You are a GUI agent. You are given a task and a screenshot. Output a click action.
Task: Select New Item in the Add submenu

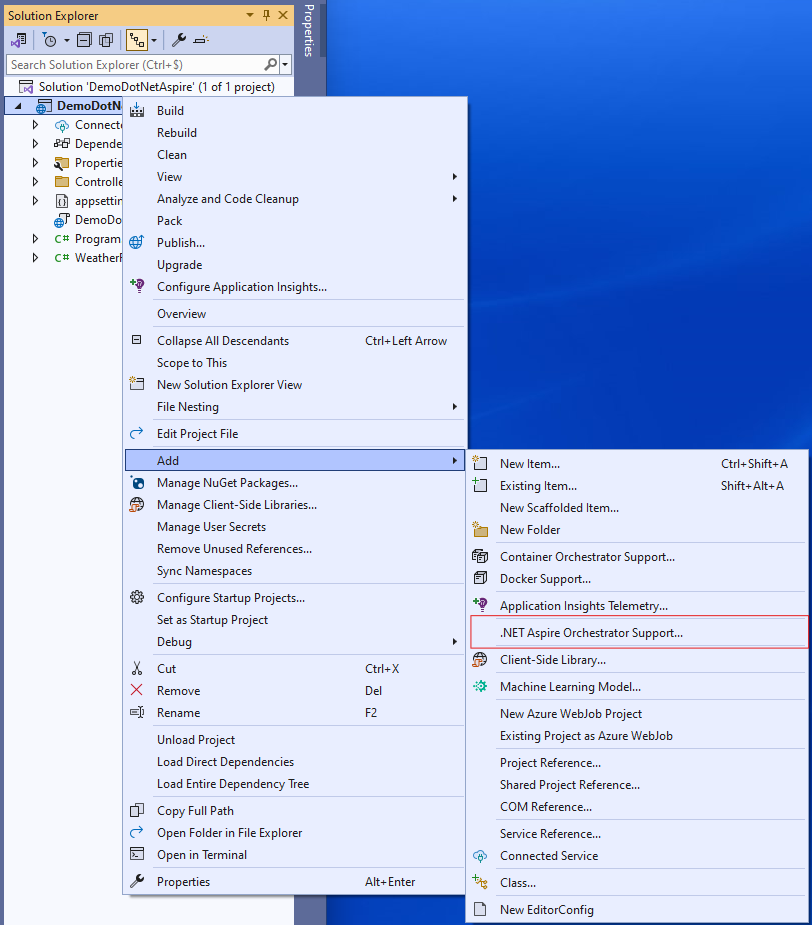(x=530, y=464)
